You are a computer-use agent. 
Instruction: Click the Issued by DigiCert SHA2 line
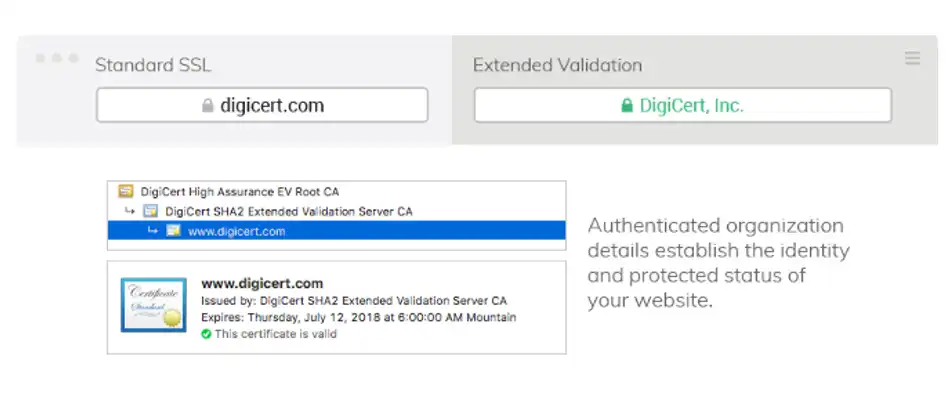coord(354,300)
